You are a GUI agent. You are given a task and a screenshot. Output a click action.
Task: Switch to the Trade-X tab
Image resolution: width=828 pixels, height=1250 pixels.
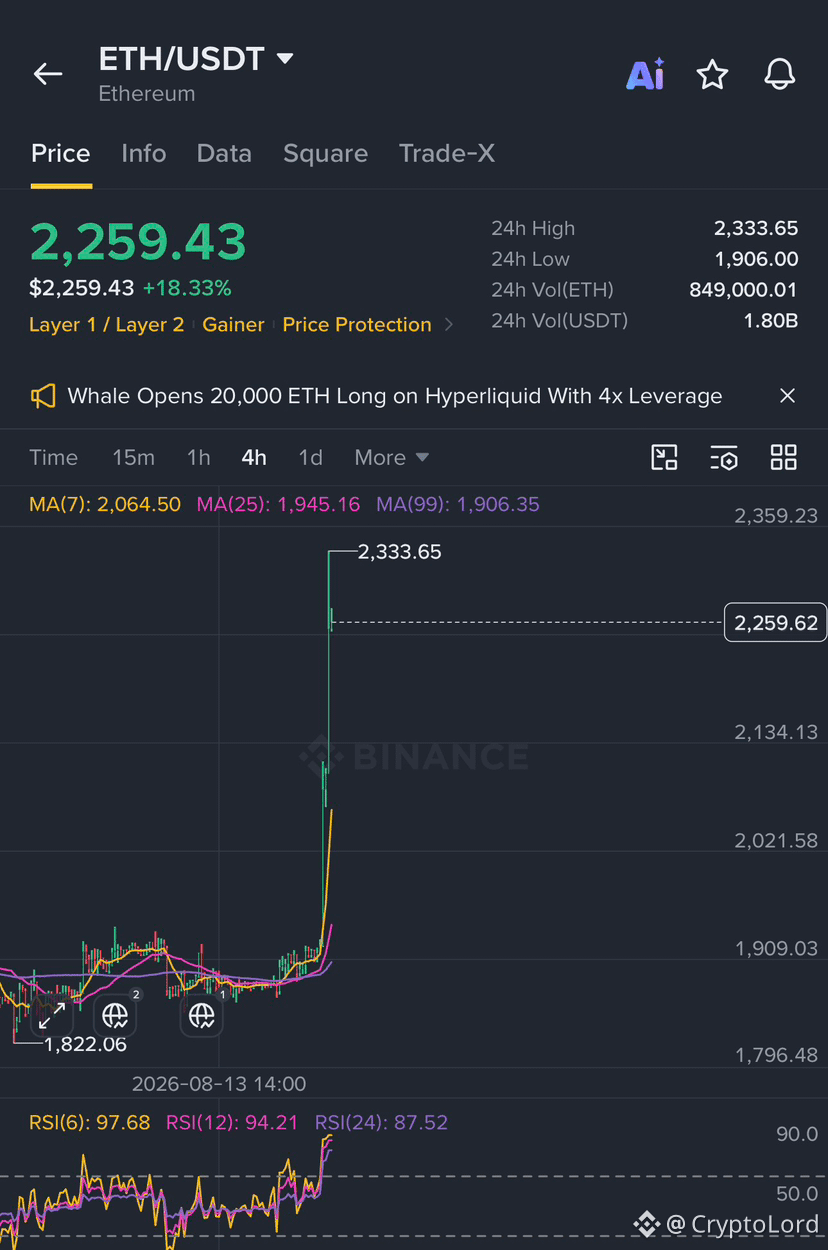447,153
